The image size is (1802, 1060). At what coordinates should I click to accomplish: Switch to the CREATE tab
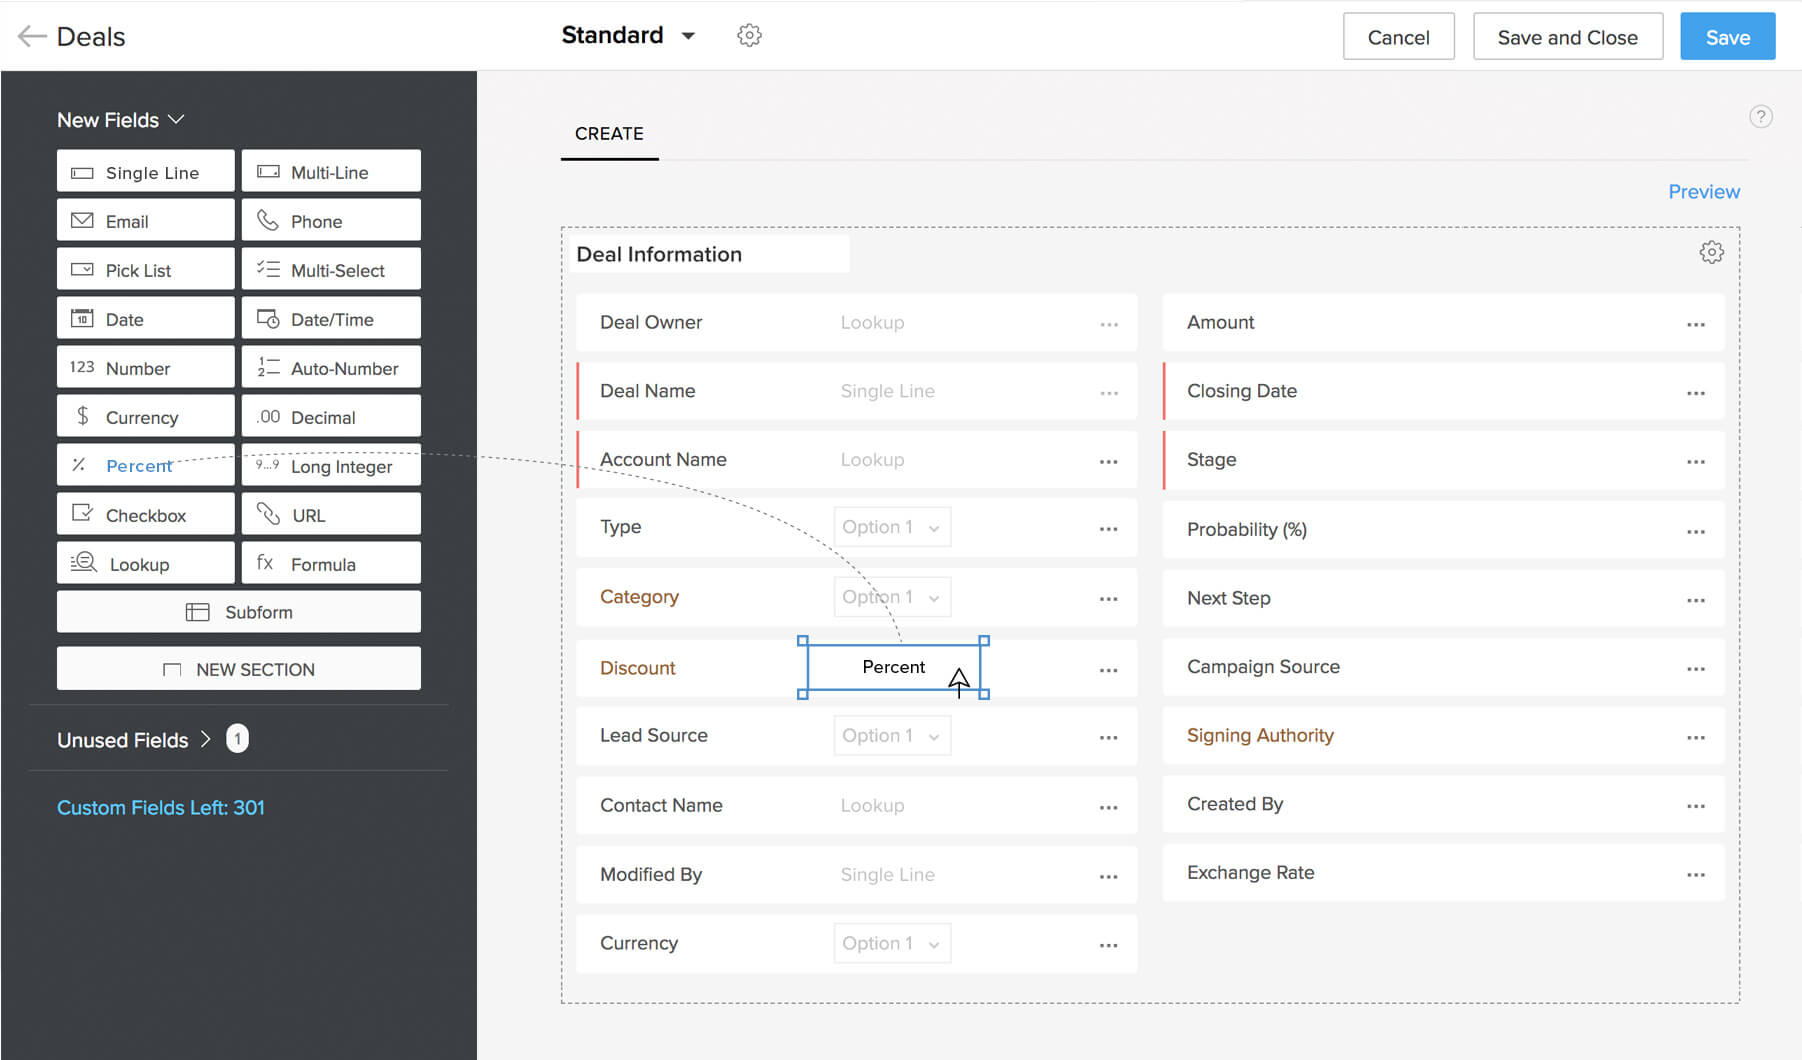coord(608,133)
